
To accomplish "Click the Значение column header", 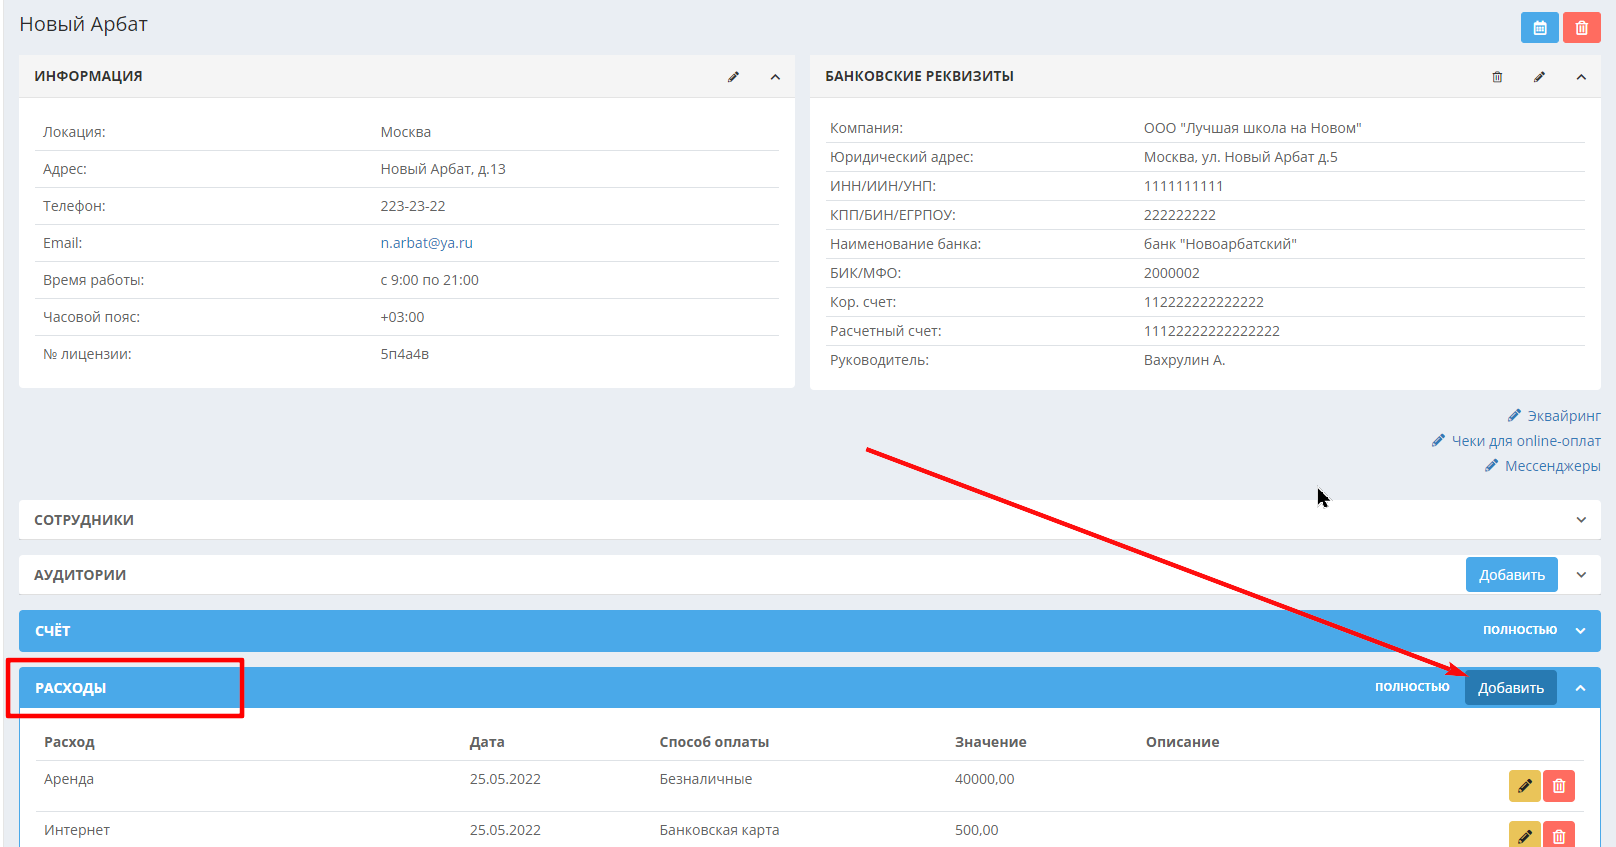I will click(991, 742).
